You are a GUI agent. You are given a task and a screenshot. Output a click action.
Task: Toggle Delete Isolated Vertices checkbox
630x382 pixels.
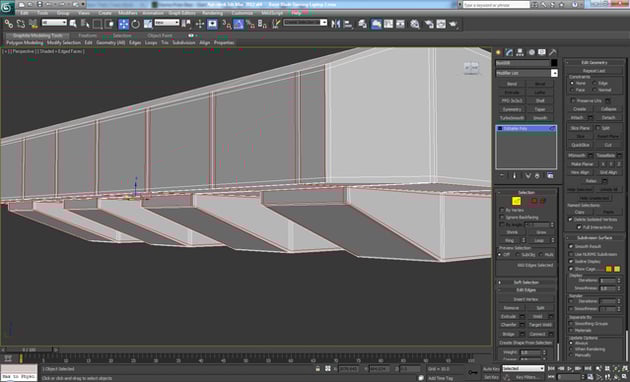click(571, 219)
